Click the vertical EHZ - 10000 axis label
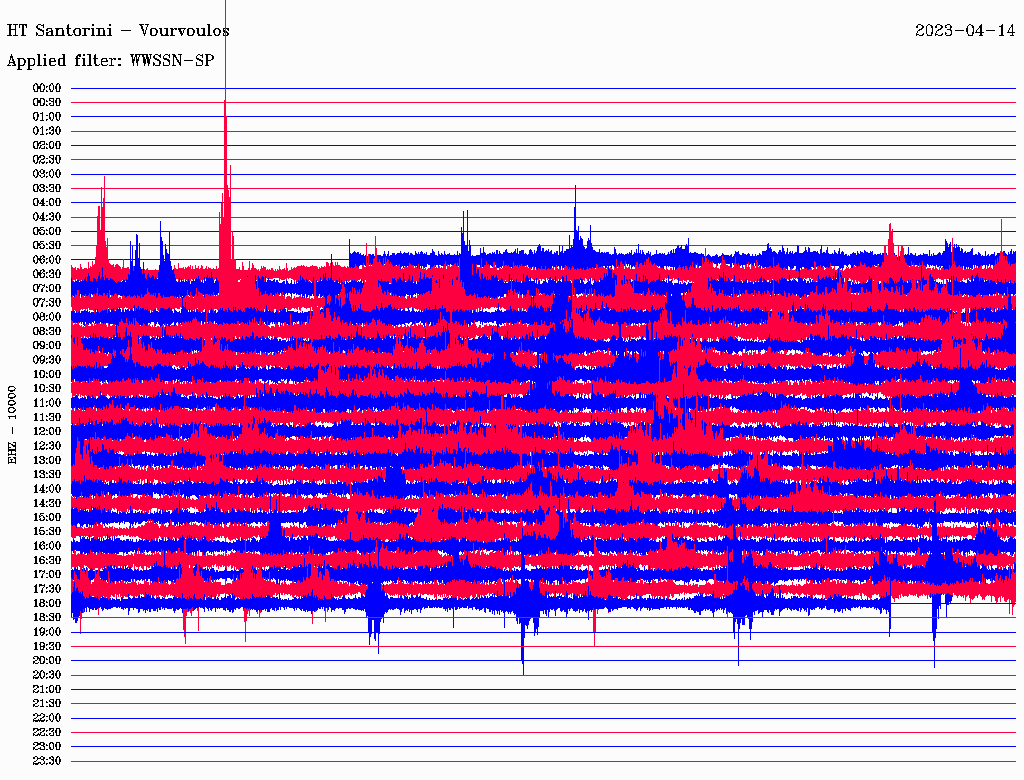Image resolution: width=1024 pixels, height=780 pixels. tap(13, 424)
